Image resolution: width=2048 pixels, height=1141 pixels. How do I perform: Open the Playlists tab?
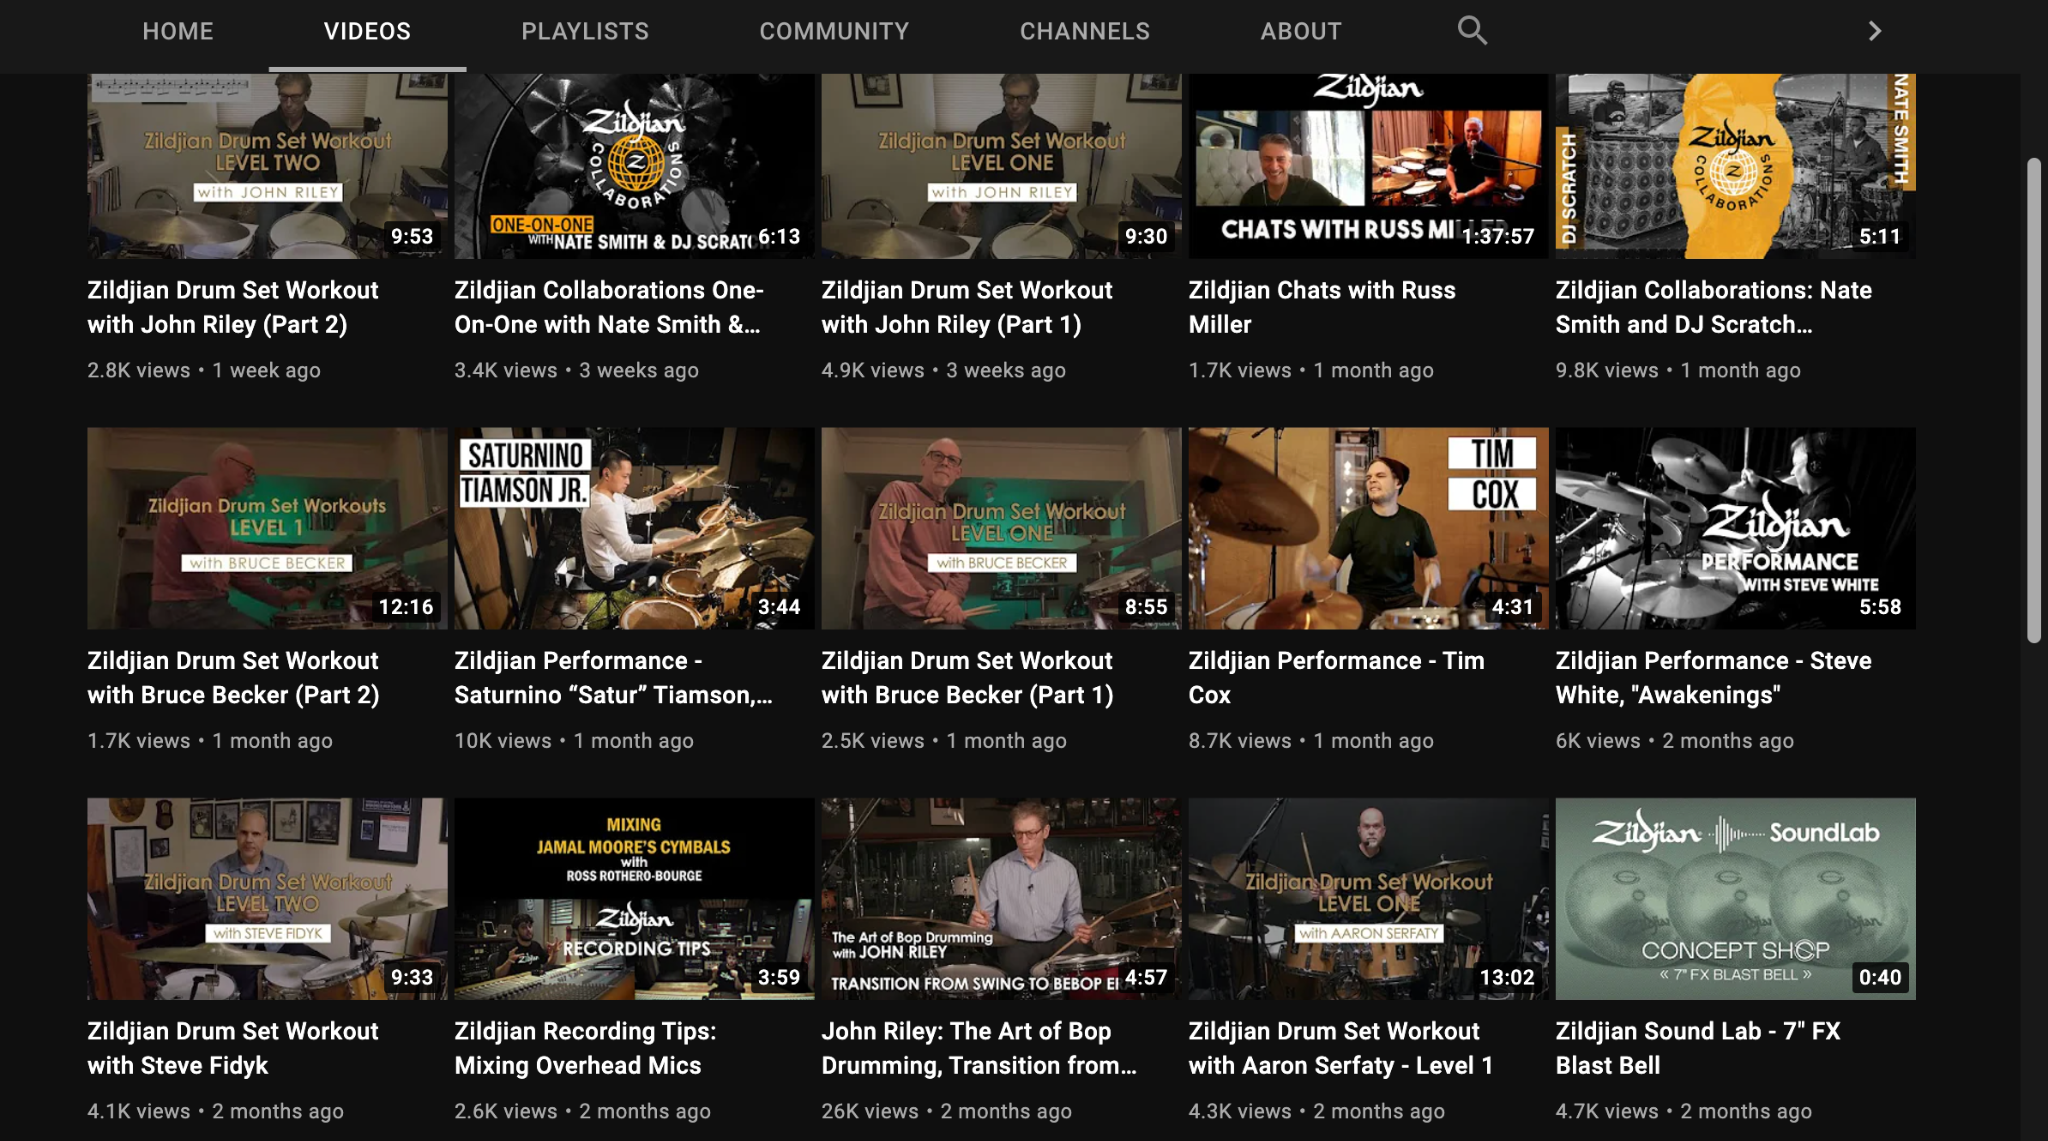tap(584, 31)
